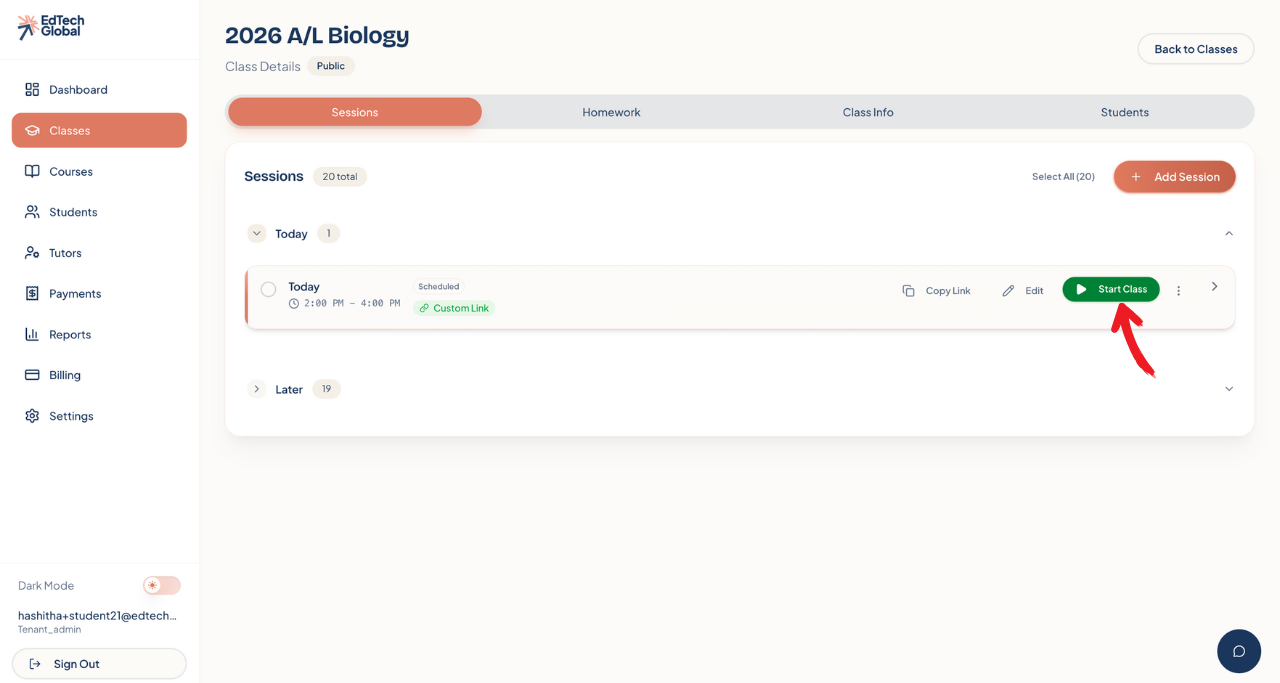Viewport: 1280px width, 683px height.
Task: Click Select All (20) sessions
Action: point(1063,177)
